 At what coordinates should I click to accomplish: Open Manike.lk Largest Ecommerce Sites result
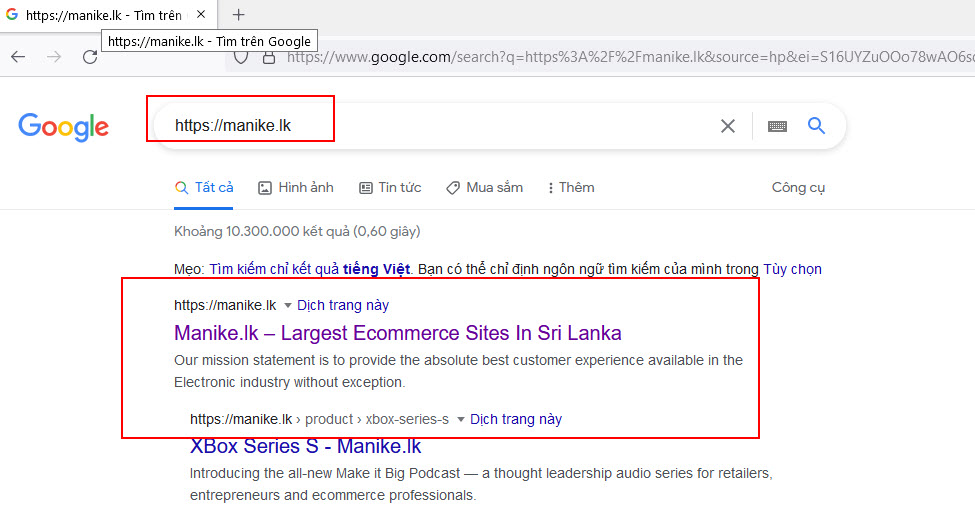click(x=398, y=333)
